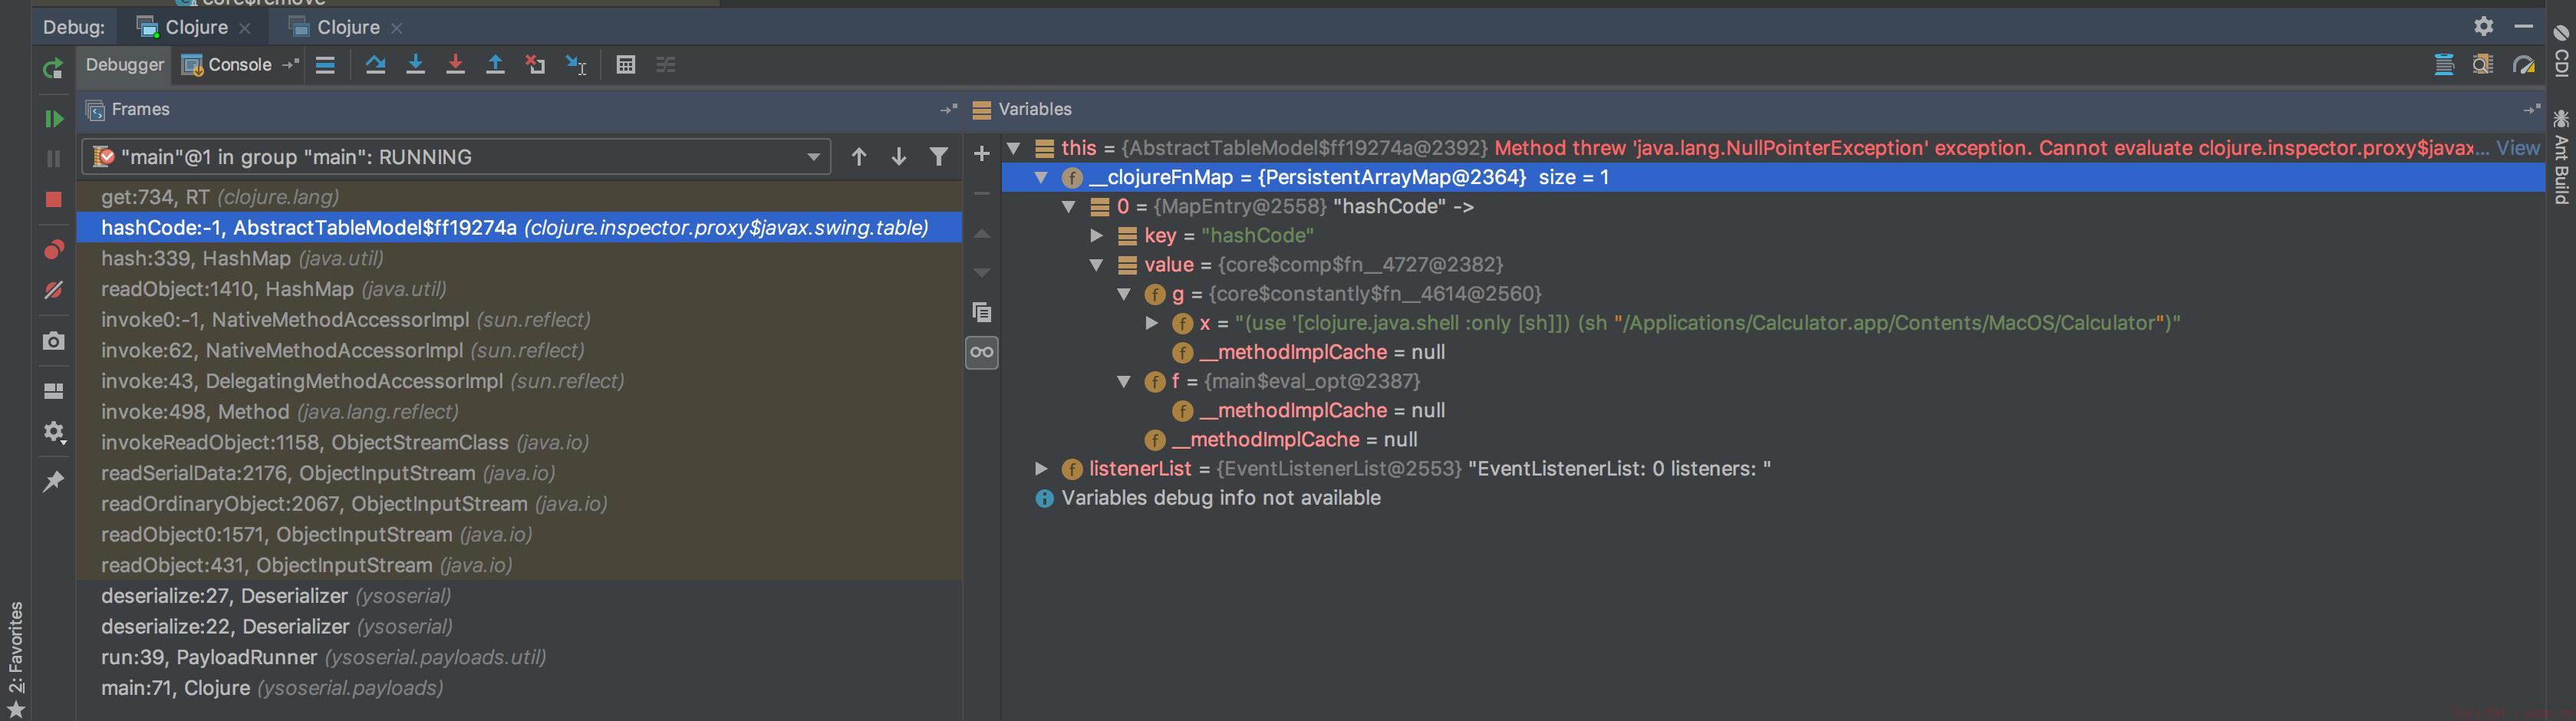Image resolution: width=2576 pixels, height=721 pixels.
Task: Click Drop Frame icon
Action: (x=536, y=65)
